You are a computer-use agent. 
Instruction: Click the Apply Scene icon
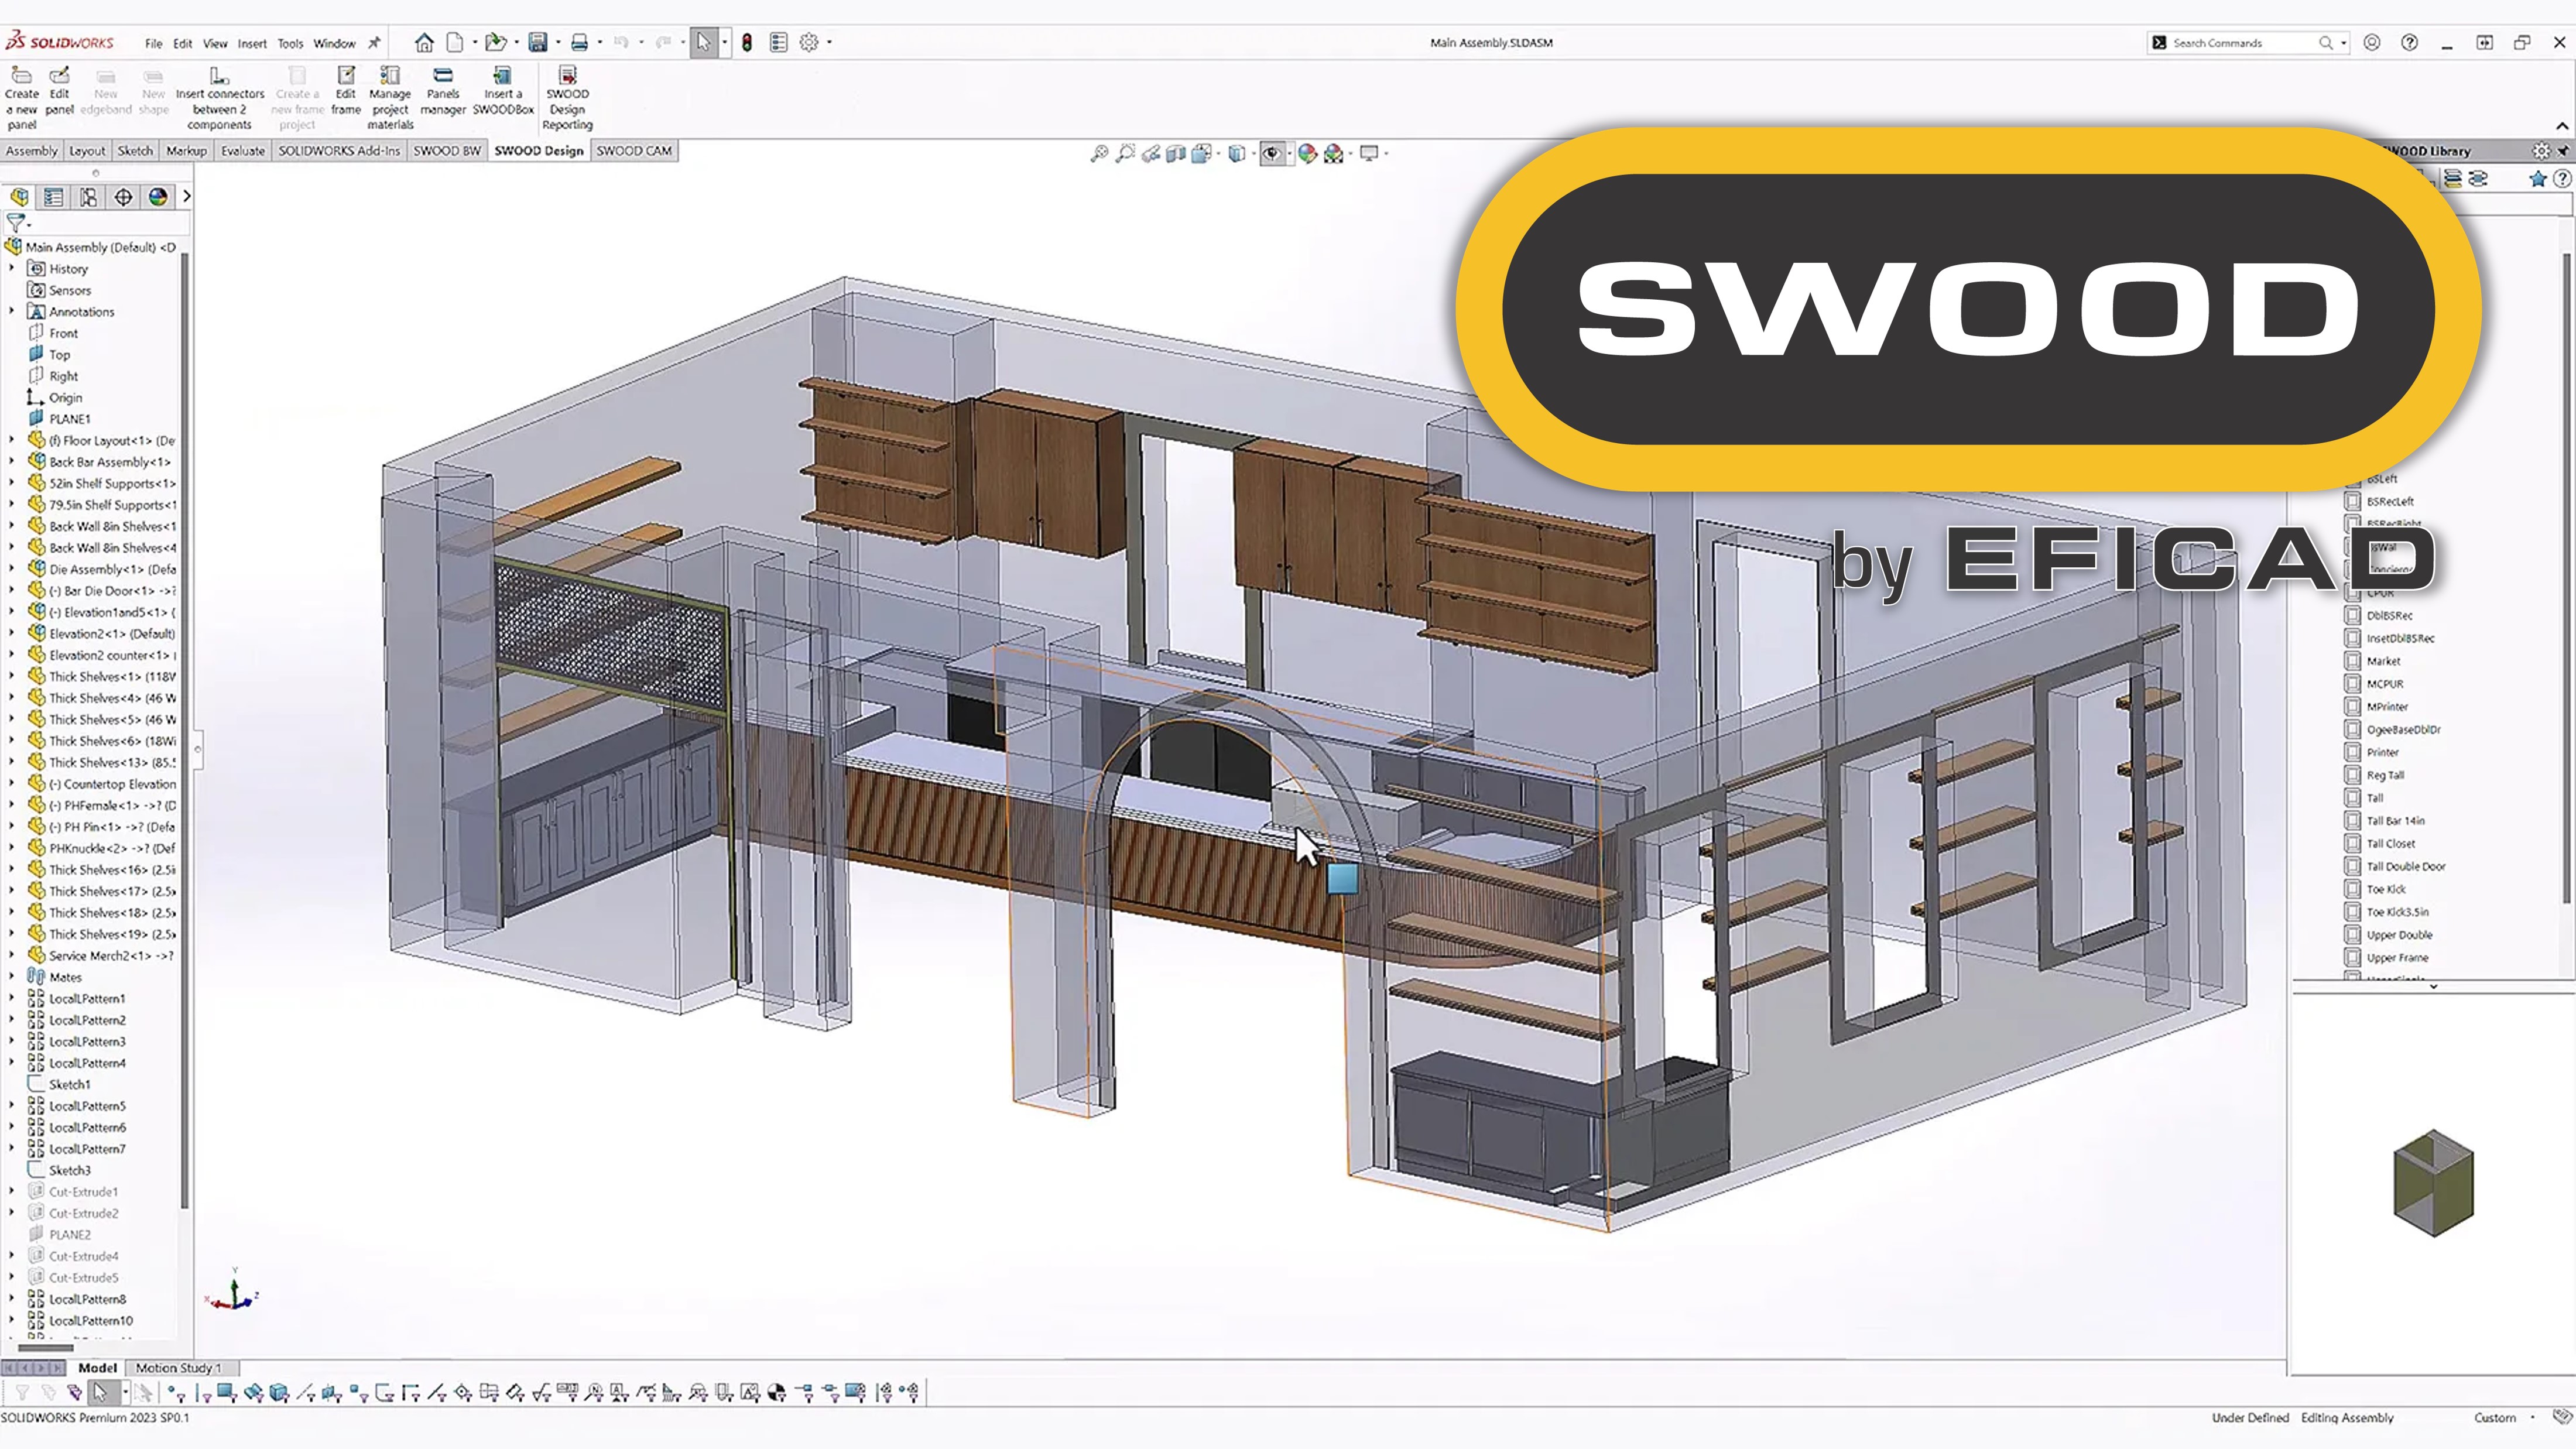[x=1333, y=153]
